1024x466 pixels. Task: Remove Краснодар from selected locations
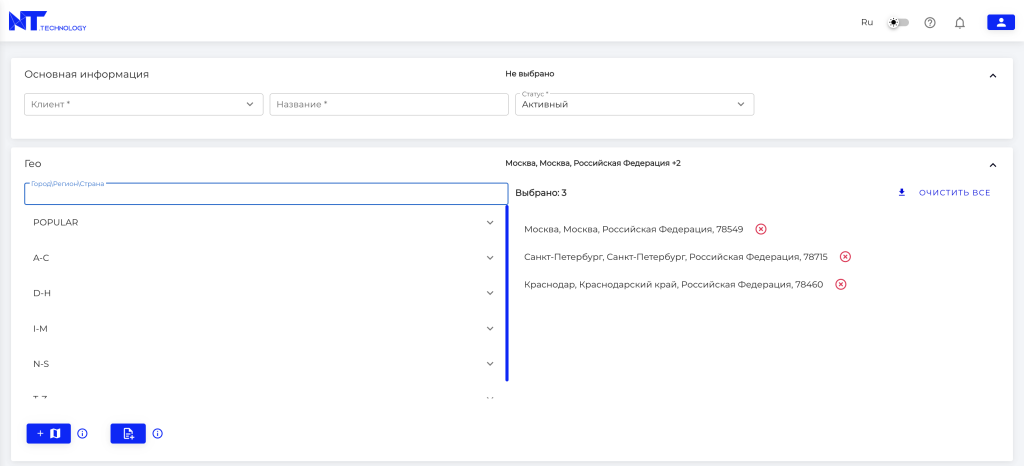[x=841, y=285]
